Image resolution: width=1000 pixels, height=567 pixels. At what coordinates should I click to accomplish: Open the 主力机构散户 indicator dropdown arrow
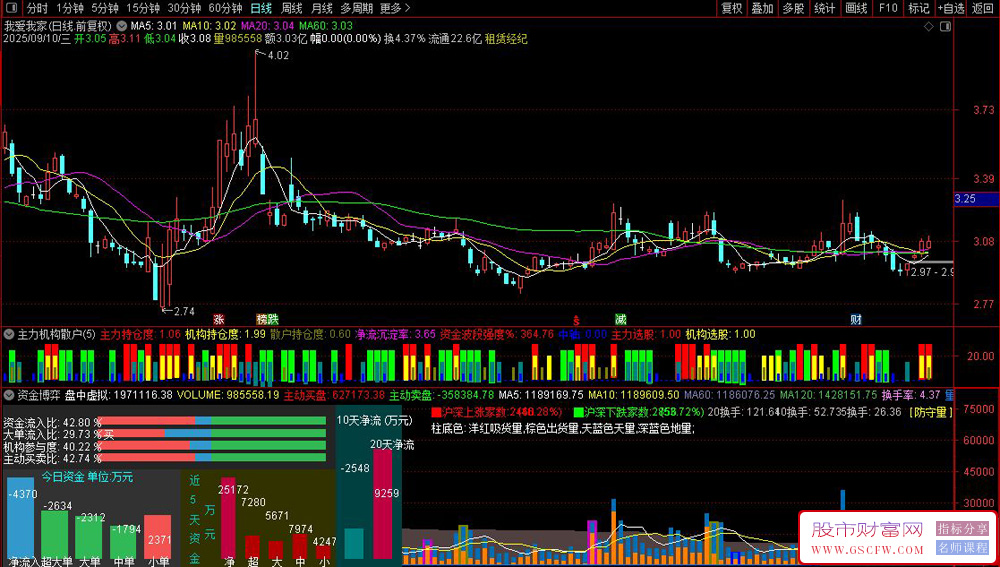(x=10, y=334)
